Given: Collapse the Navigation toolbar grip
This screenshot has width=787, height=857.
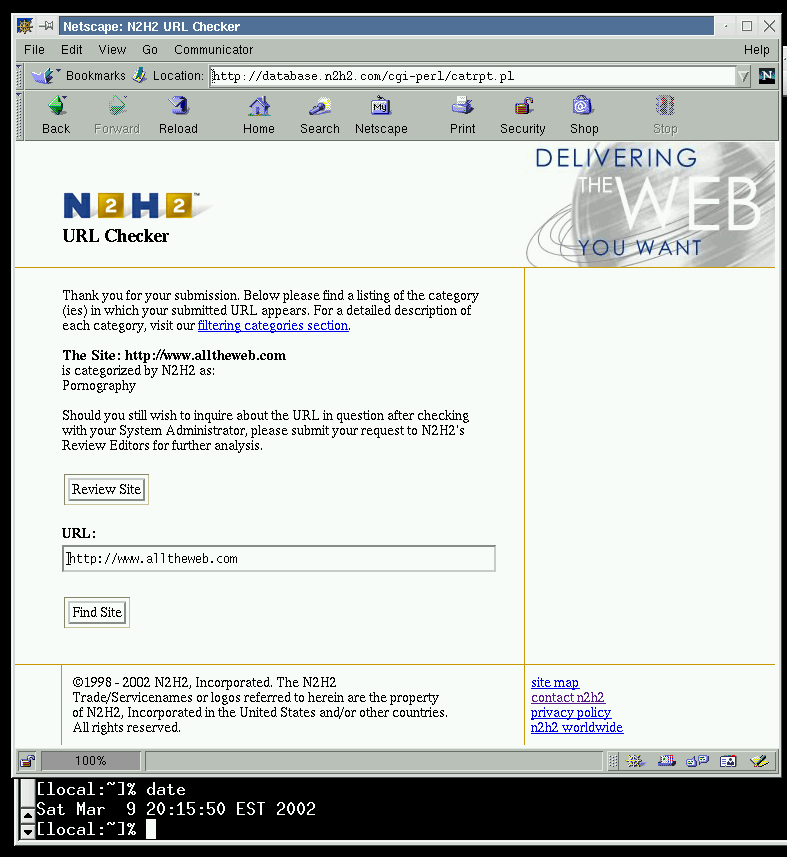Looking at the screenshot, I should [20, 115].
